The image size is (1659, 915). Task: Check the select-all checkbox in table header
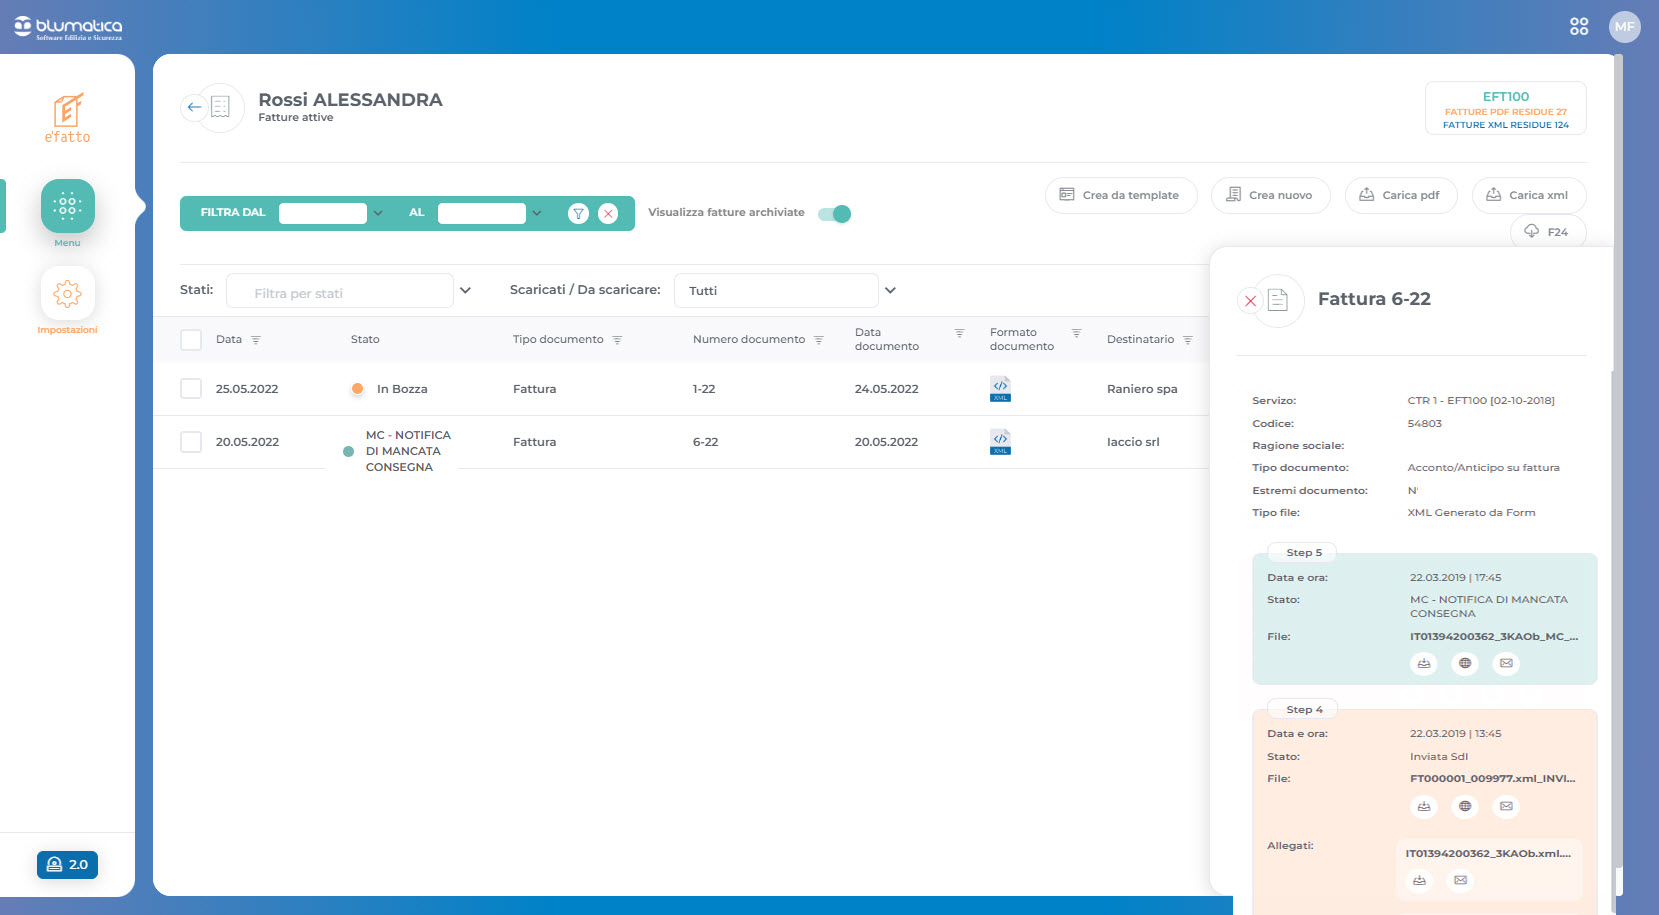pyautogui.click(x=191, y=340)
